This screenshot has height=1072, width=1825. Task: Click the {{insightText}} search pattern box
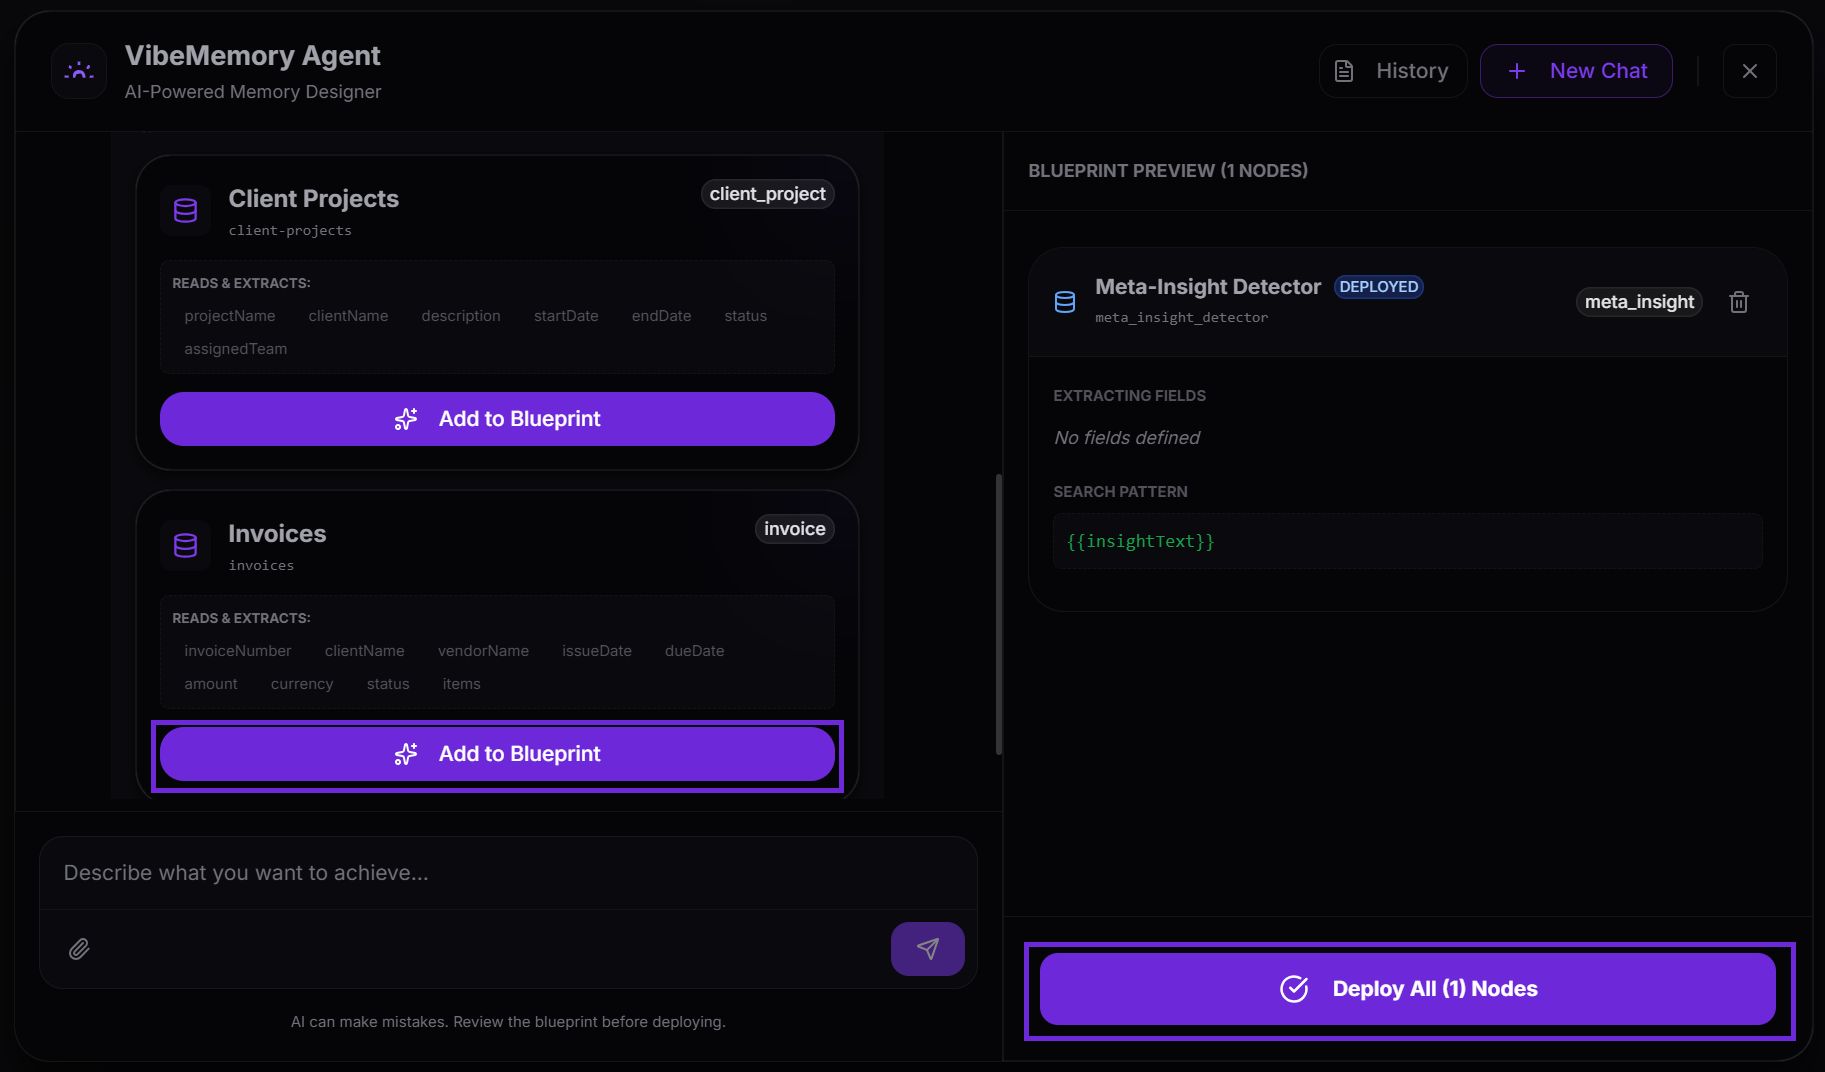click(x=1407, y=541)
